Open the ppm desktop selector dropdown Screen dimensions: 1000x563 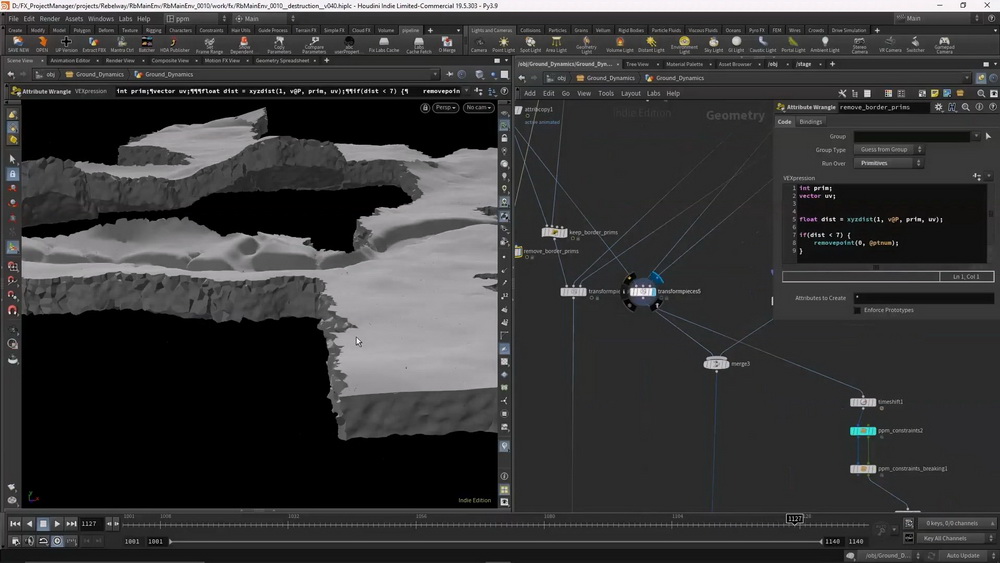tap(196, 18)
